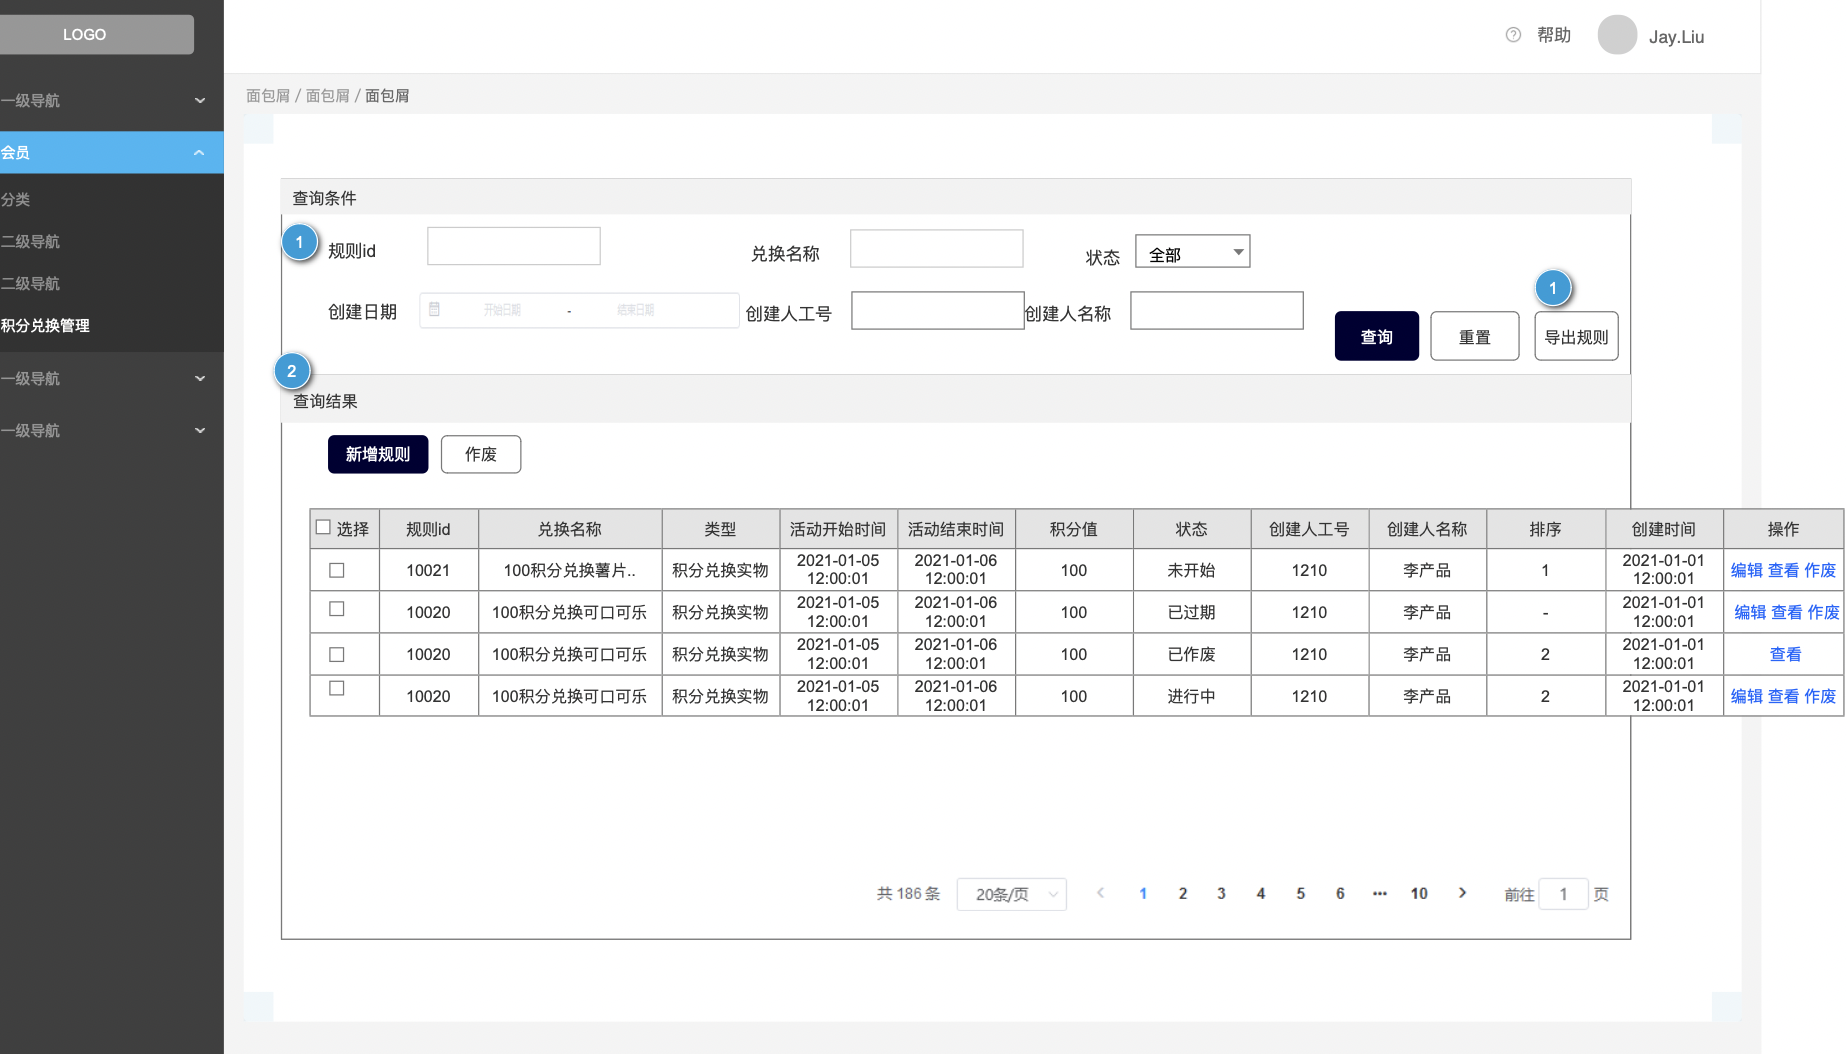Click the 共 186 条 total count text
The height and width of the screenshot is (1054, 1846).
pos(909,894)
